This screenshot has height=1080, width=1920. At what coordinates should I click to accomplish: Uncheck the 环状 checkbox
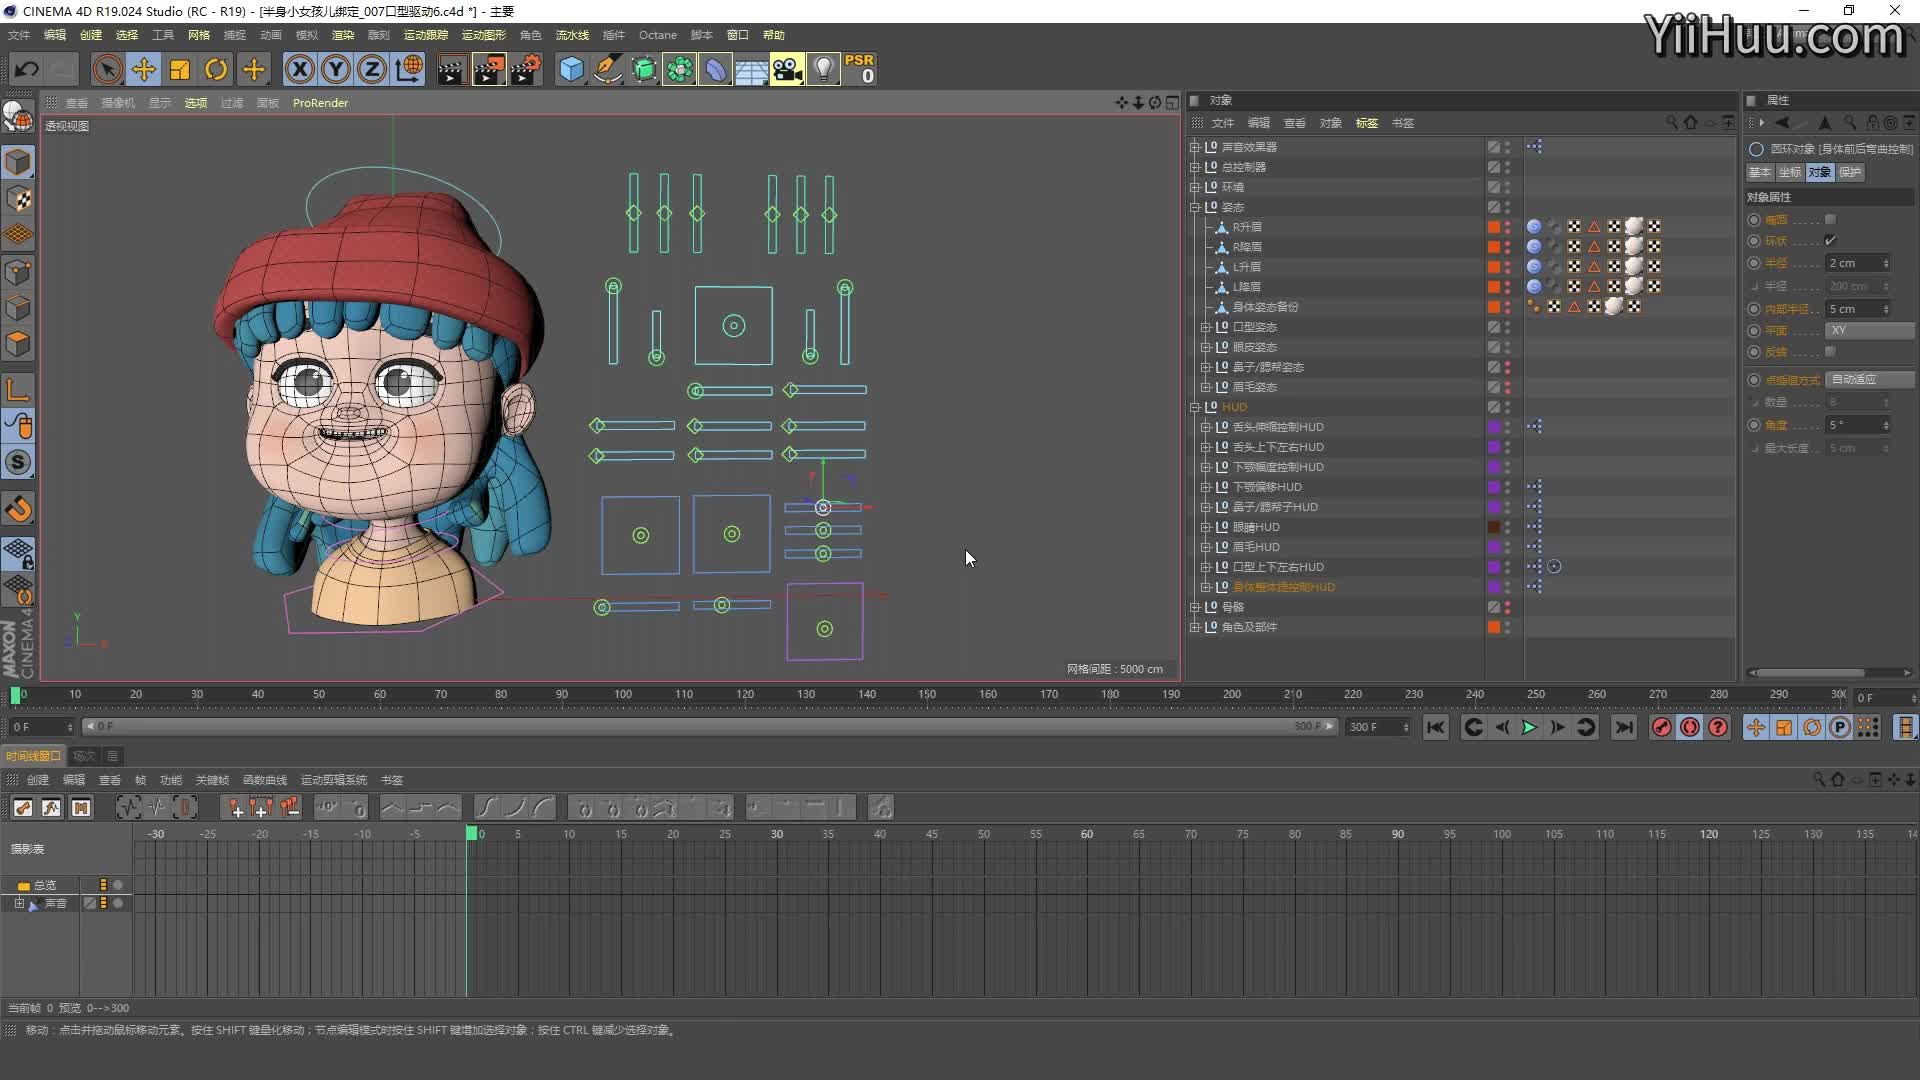click(x=1830, y=241)
